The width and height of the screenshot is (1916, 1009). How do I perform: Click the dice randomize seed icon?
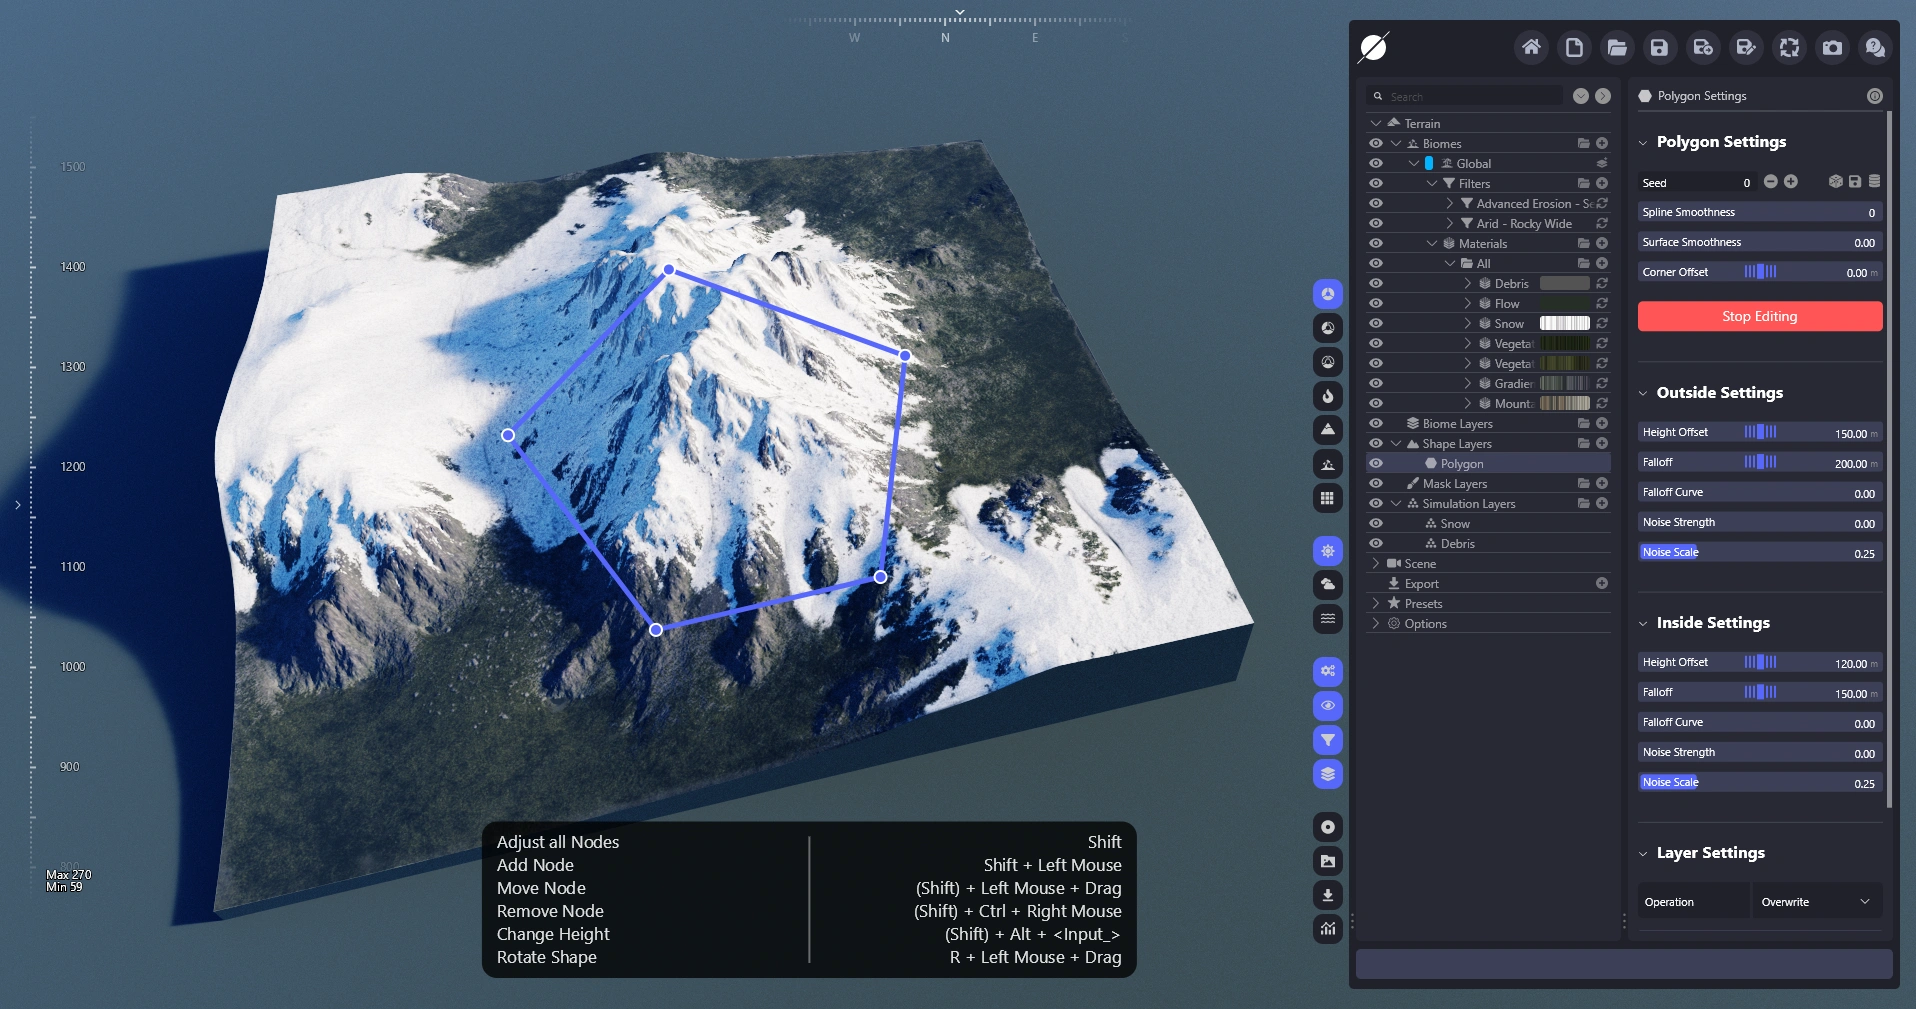pos(1835,182)
